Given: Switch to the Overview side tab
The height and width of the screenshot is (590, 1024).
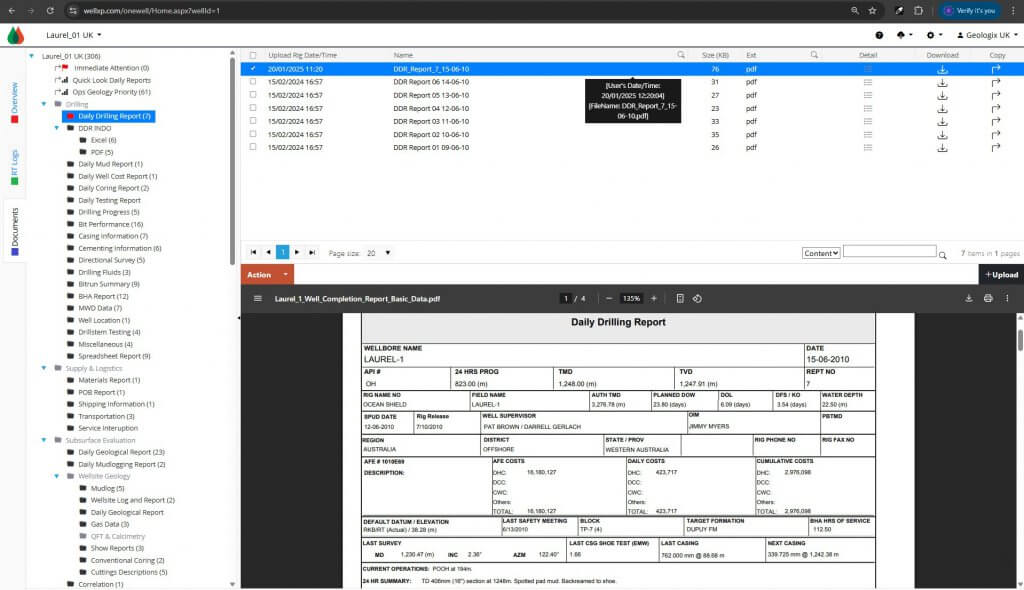Looking at the screenshot, I should point(14,102).
